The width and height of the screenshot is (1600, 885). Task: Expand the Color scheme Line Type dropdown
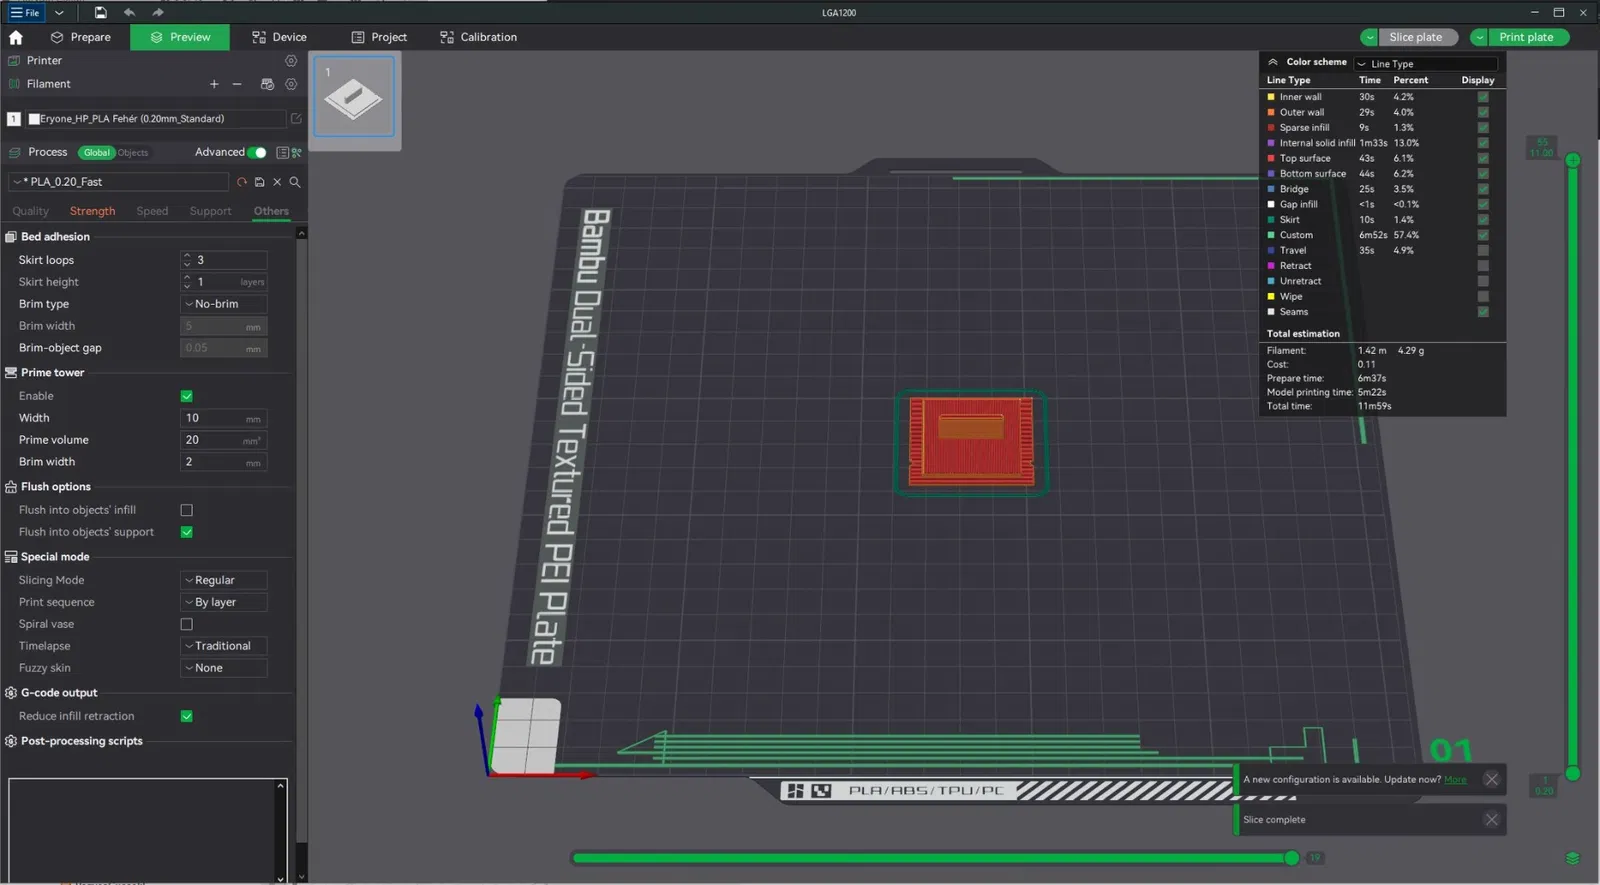click(1427, 64)
